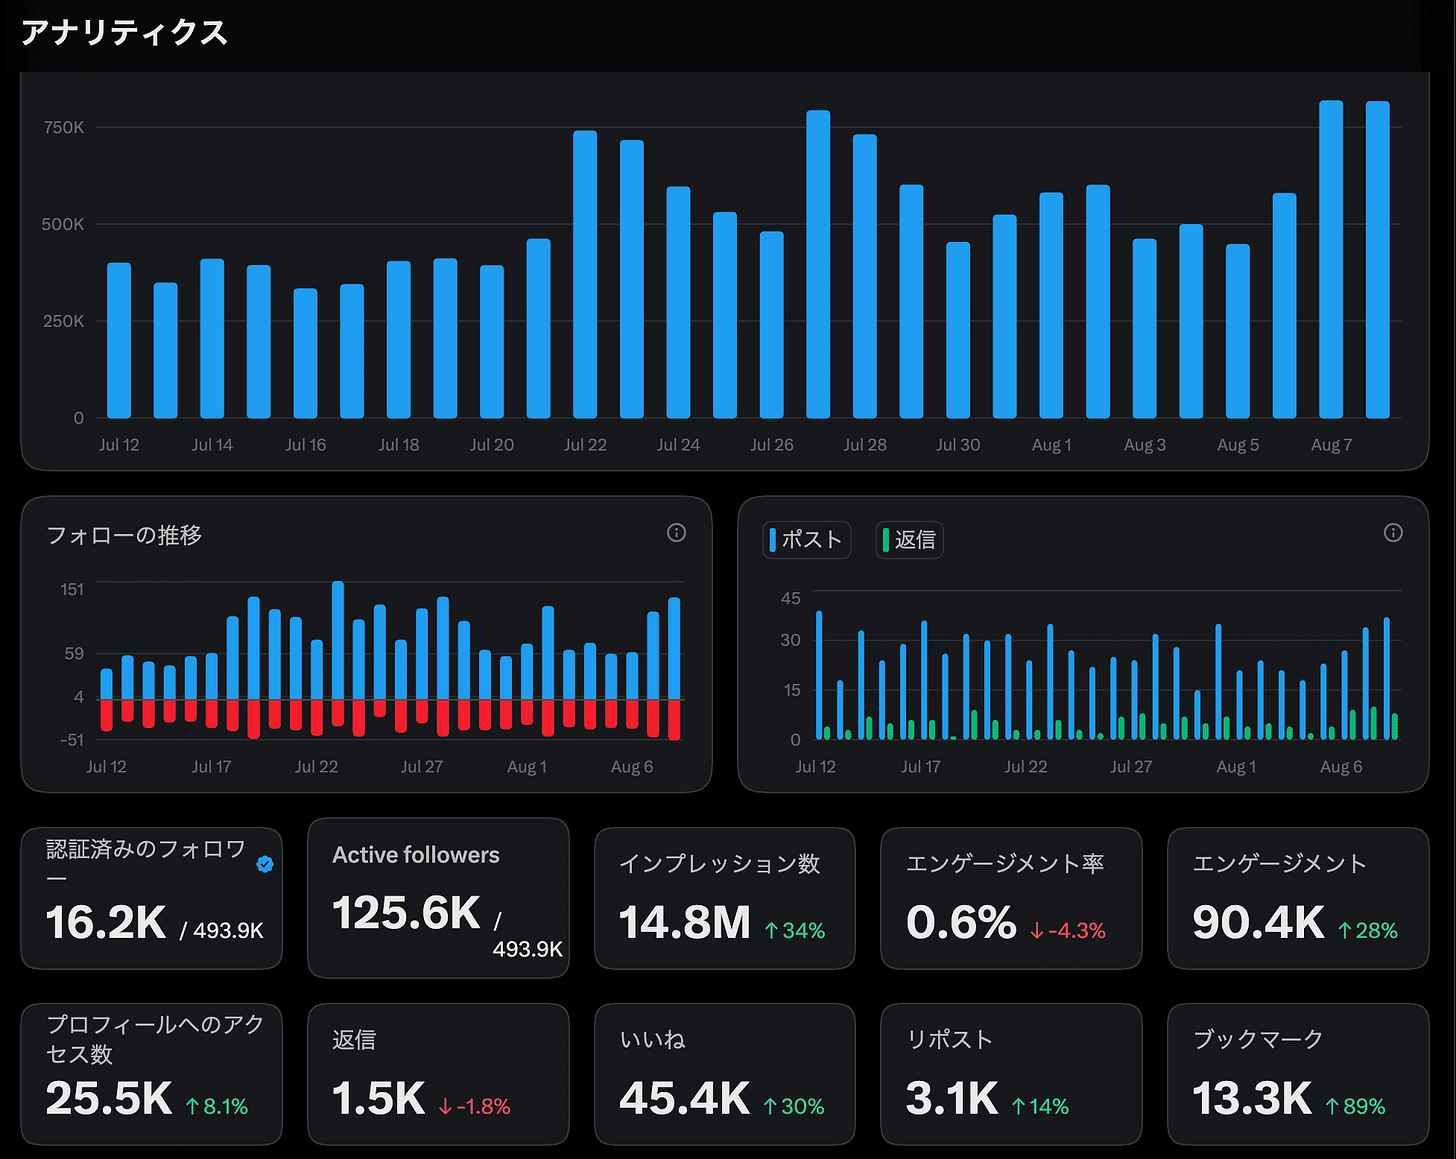Click the Jul 22 bar in top chart
This screenshot has height=1159, width=1456.
(585, 274)
